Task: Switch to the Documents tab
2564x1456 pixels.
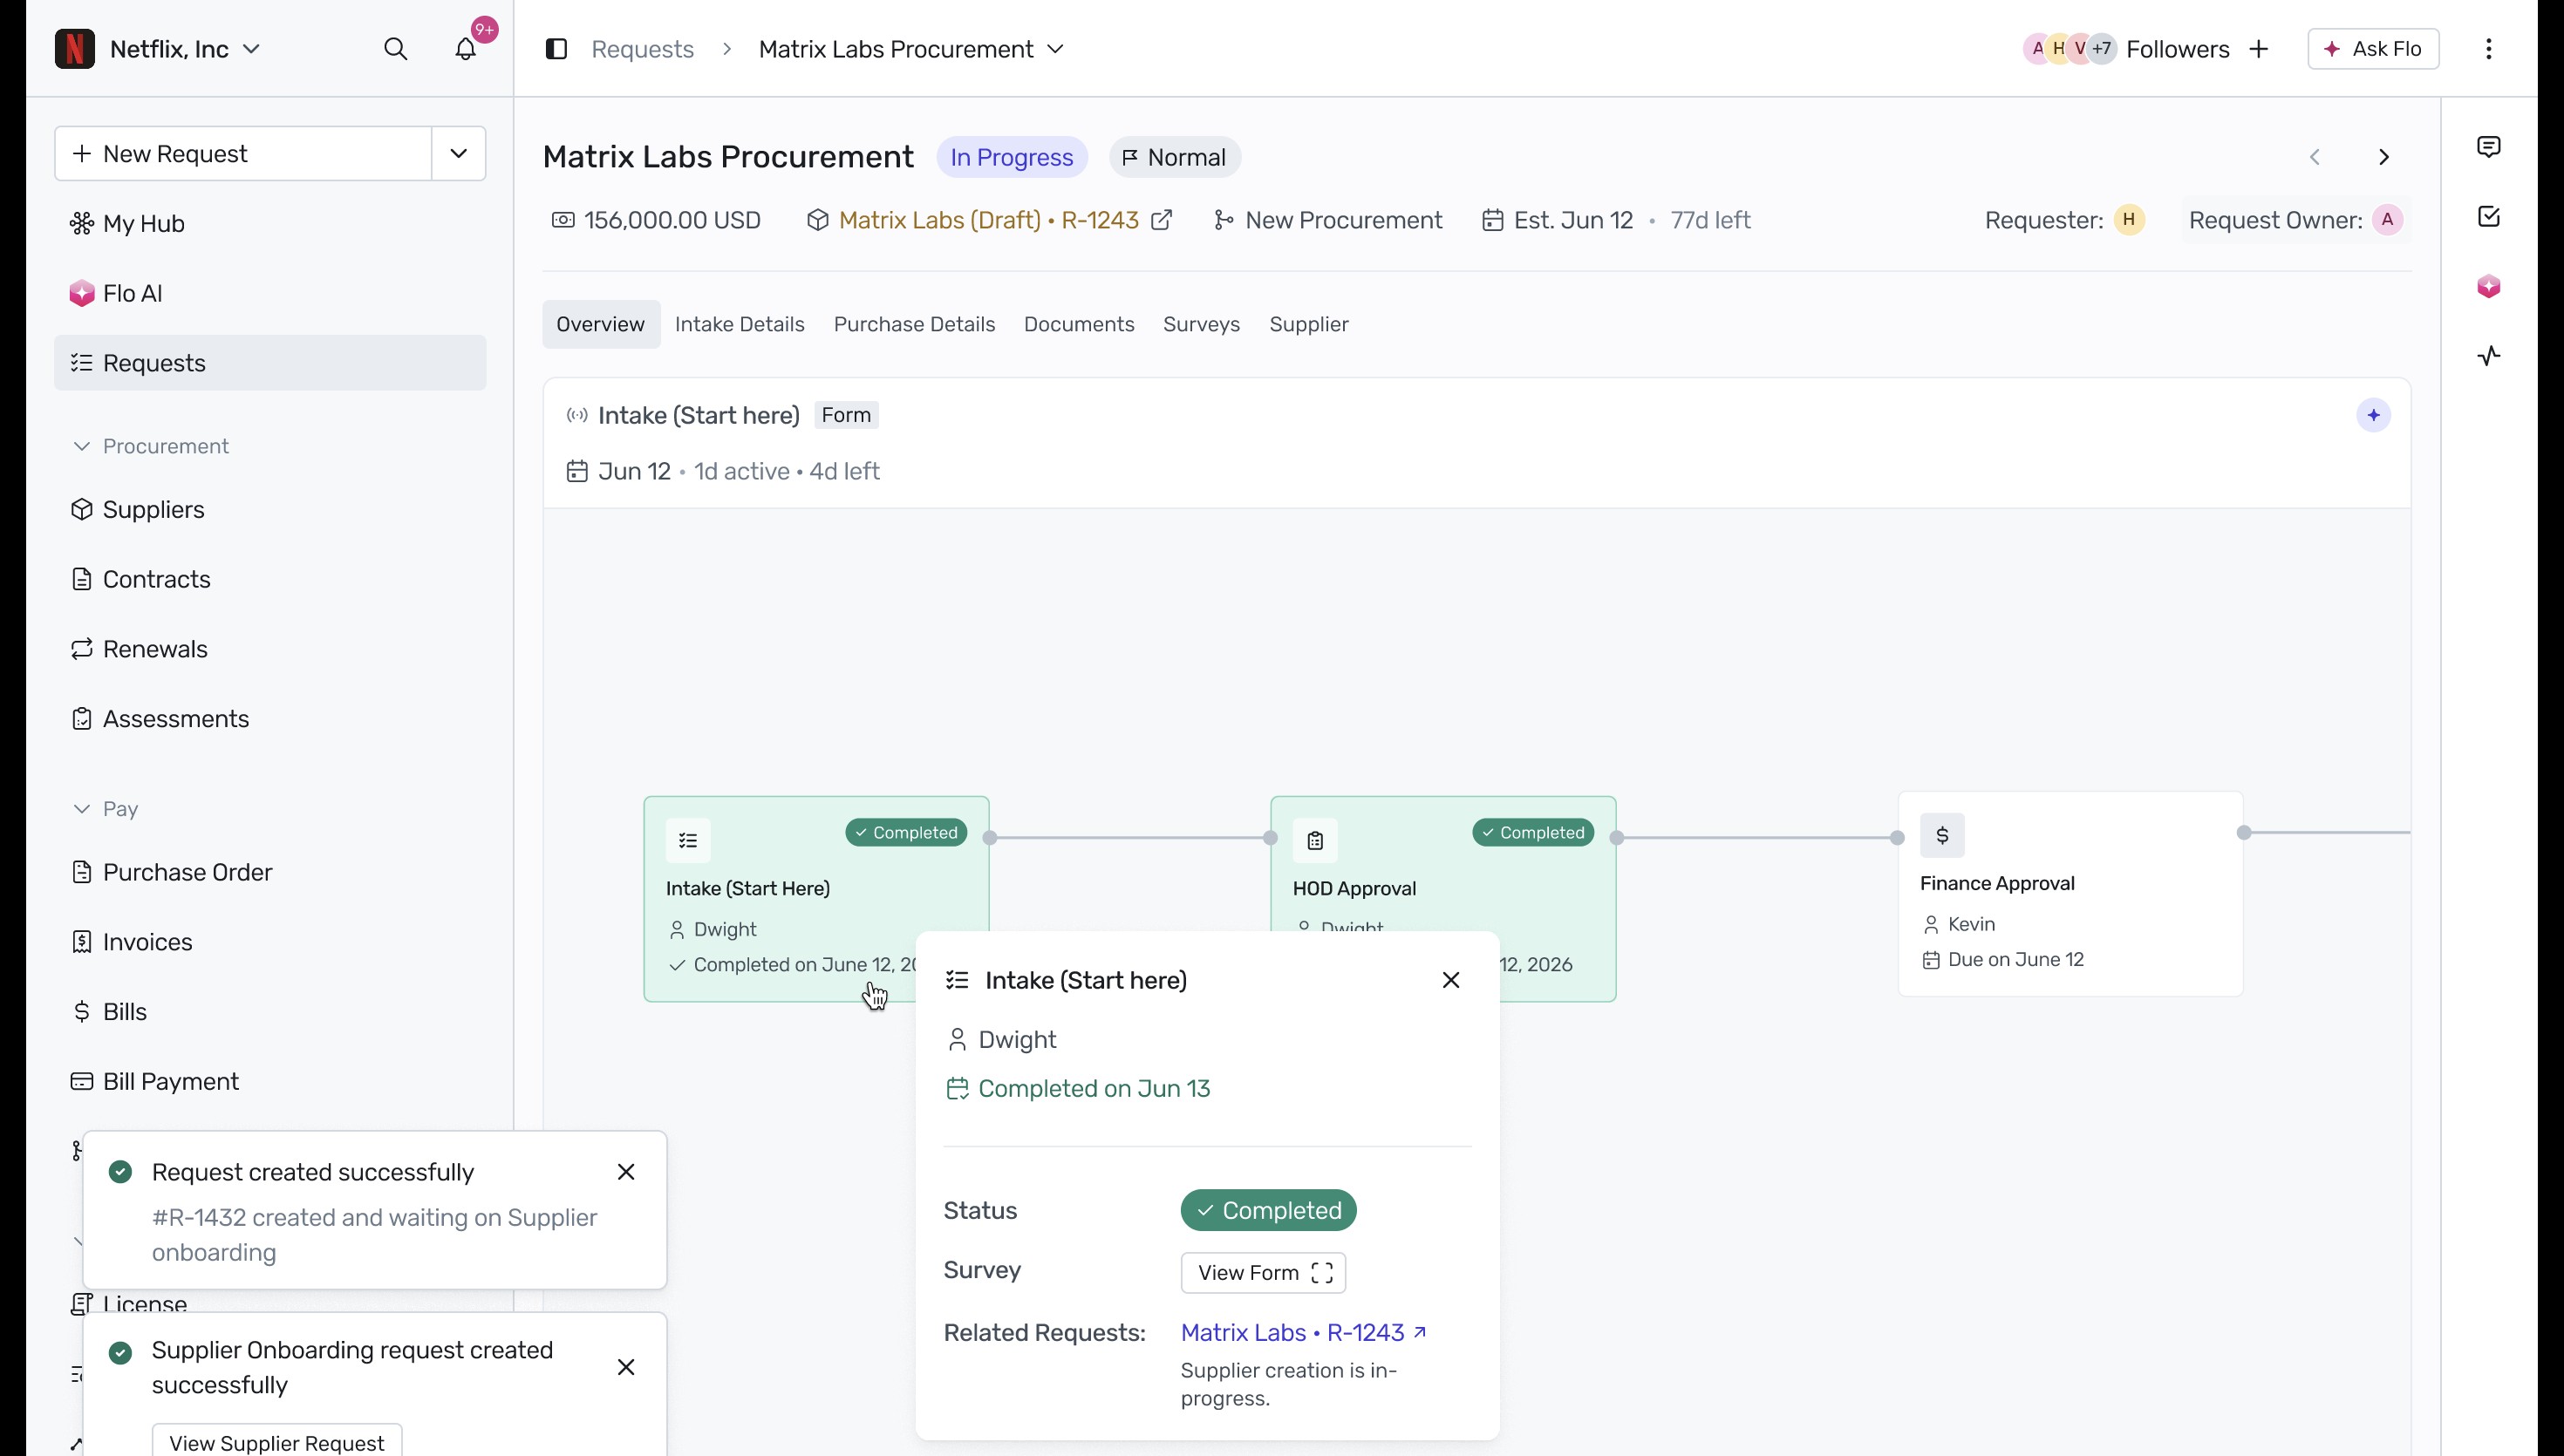Action: coord(1079,324)
